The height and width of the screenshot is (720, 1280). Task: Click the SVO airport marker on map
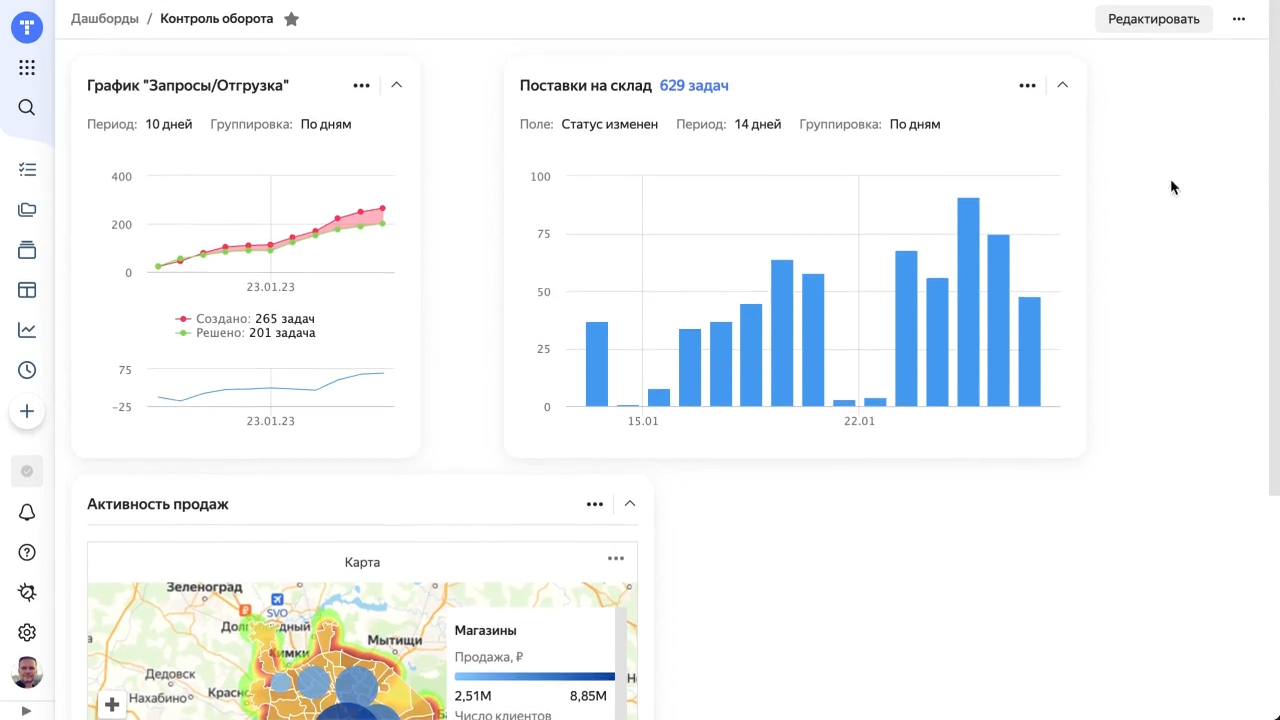pos(277,605)
